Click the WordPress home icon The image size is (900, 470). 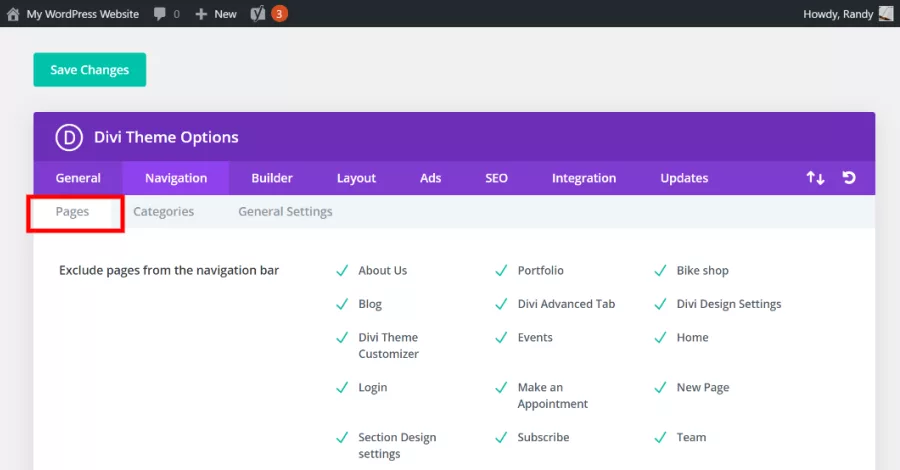(13, 14)
